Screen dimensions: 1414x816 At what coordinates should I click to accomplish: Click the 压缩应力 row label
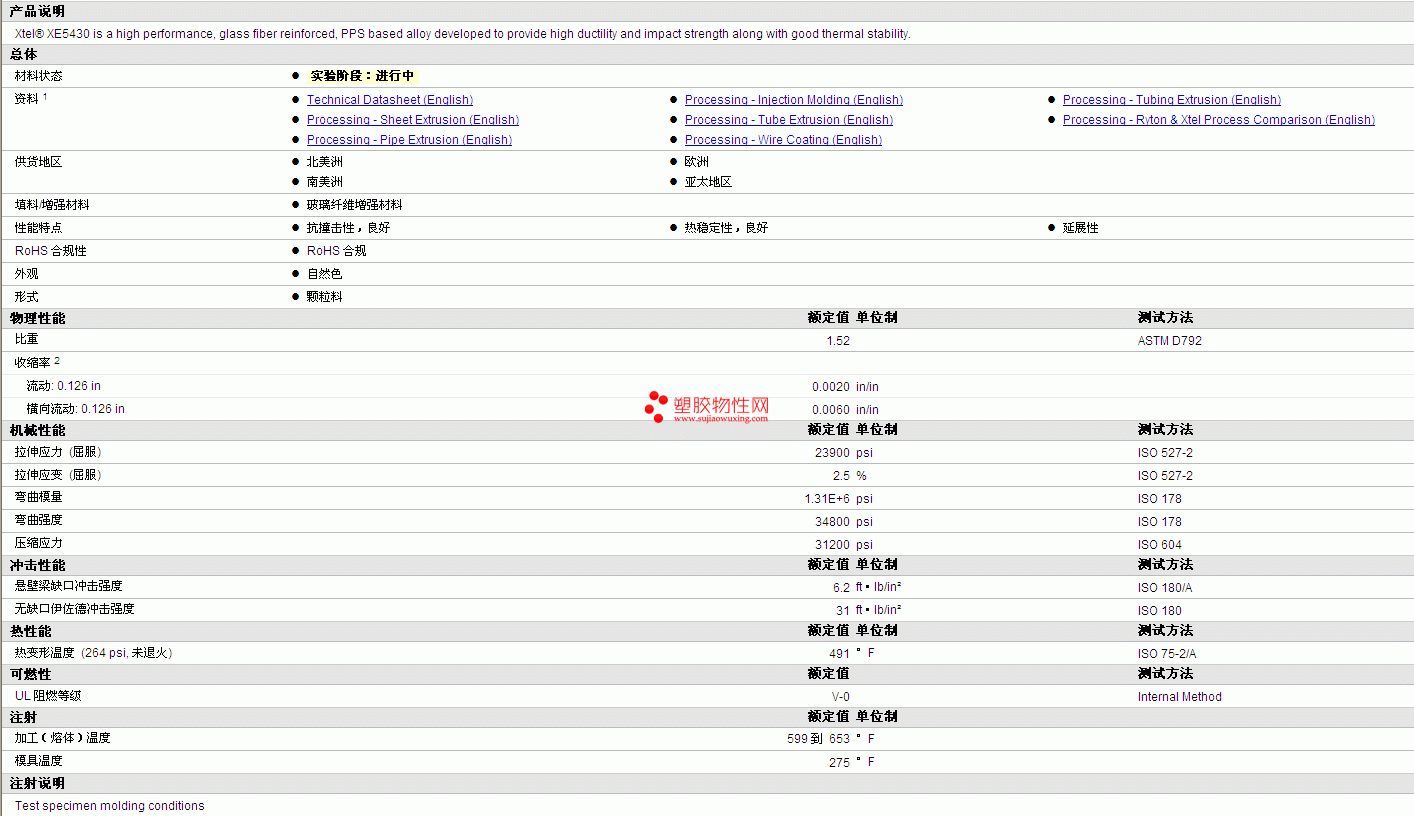pos(39,543)
